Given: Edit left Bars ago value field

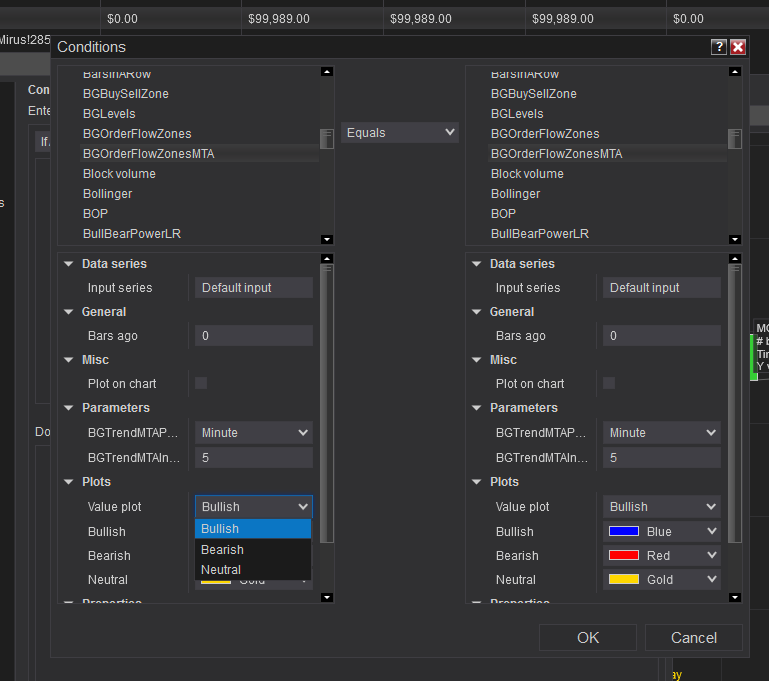Looking at the screenshot, I should [x=254, y=336].
